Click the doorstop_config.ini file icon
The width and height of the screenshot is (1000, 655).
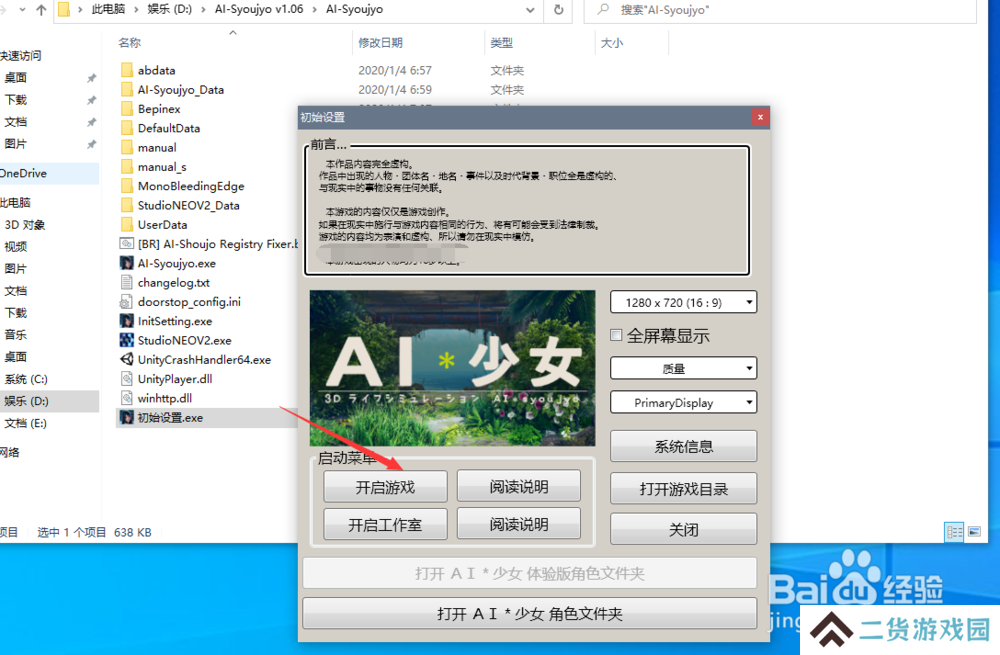(126, 302)
